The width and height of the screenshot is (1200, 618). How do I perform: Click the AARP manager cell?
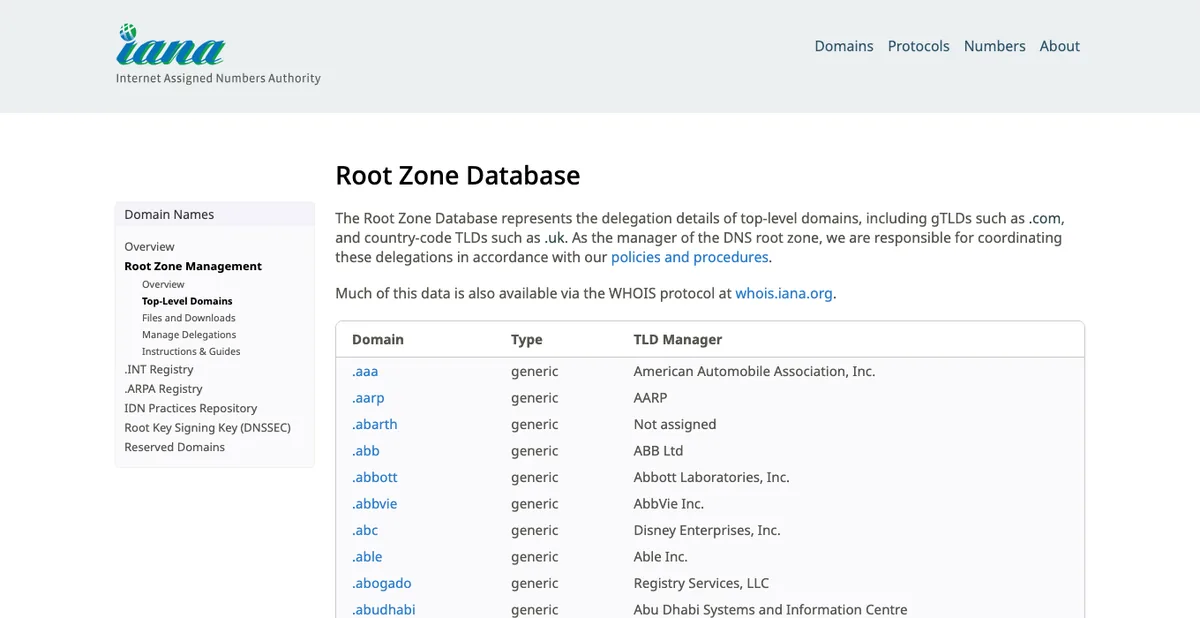(x=650, y=398)
